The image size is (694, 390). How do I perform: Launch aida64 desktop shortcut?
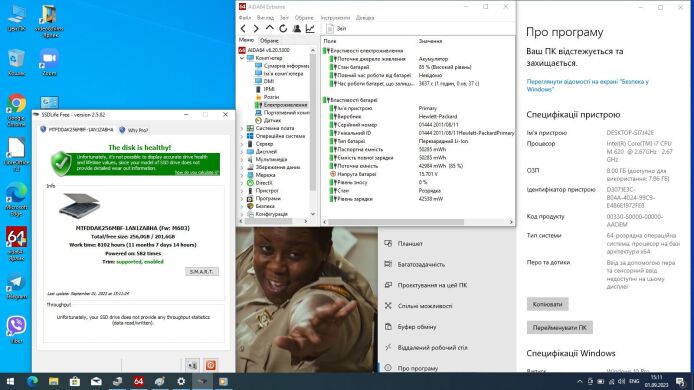(x=16, y=243)
